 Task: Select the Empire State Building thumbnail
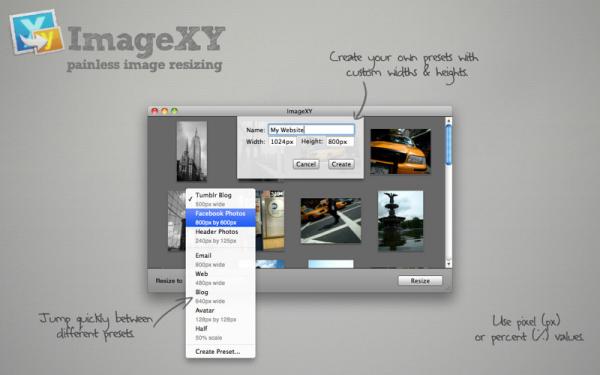(x=192, y=151)
